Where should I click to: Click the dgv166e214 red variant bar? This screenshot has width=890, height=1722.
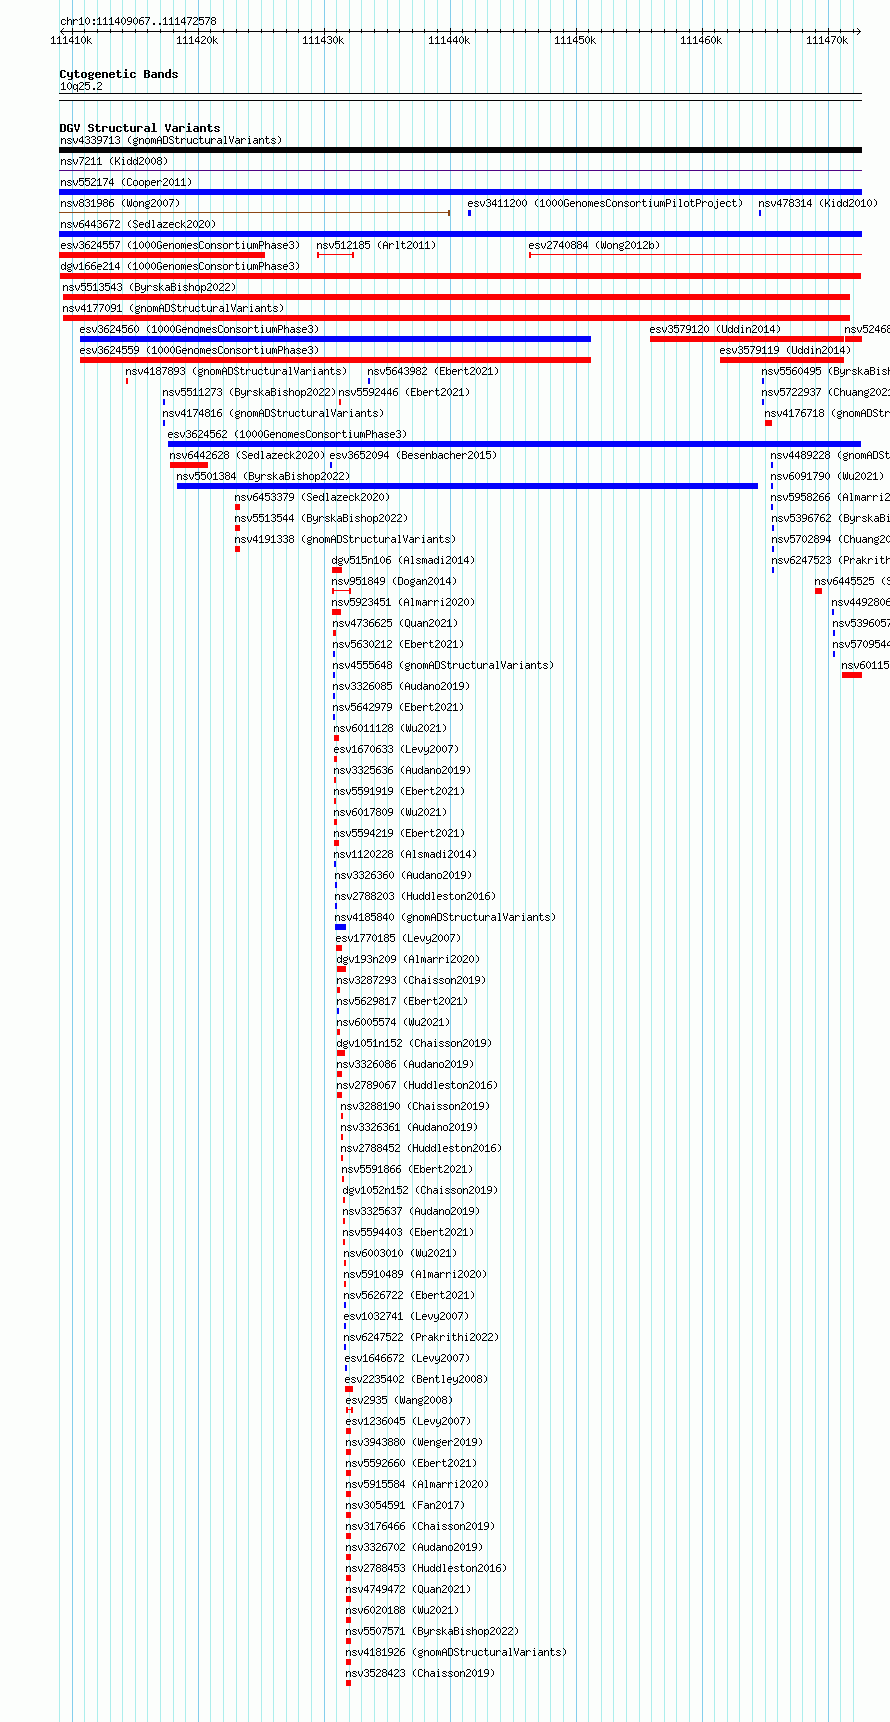(x=460, y=276)
